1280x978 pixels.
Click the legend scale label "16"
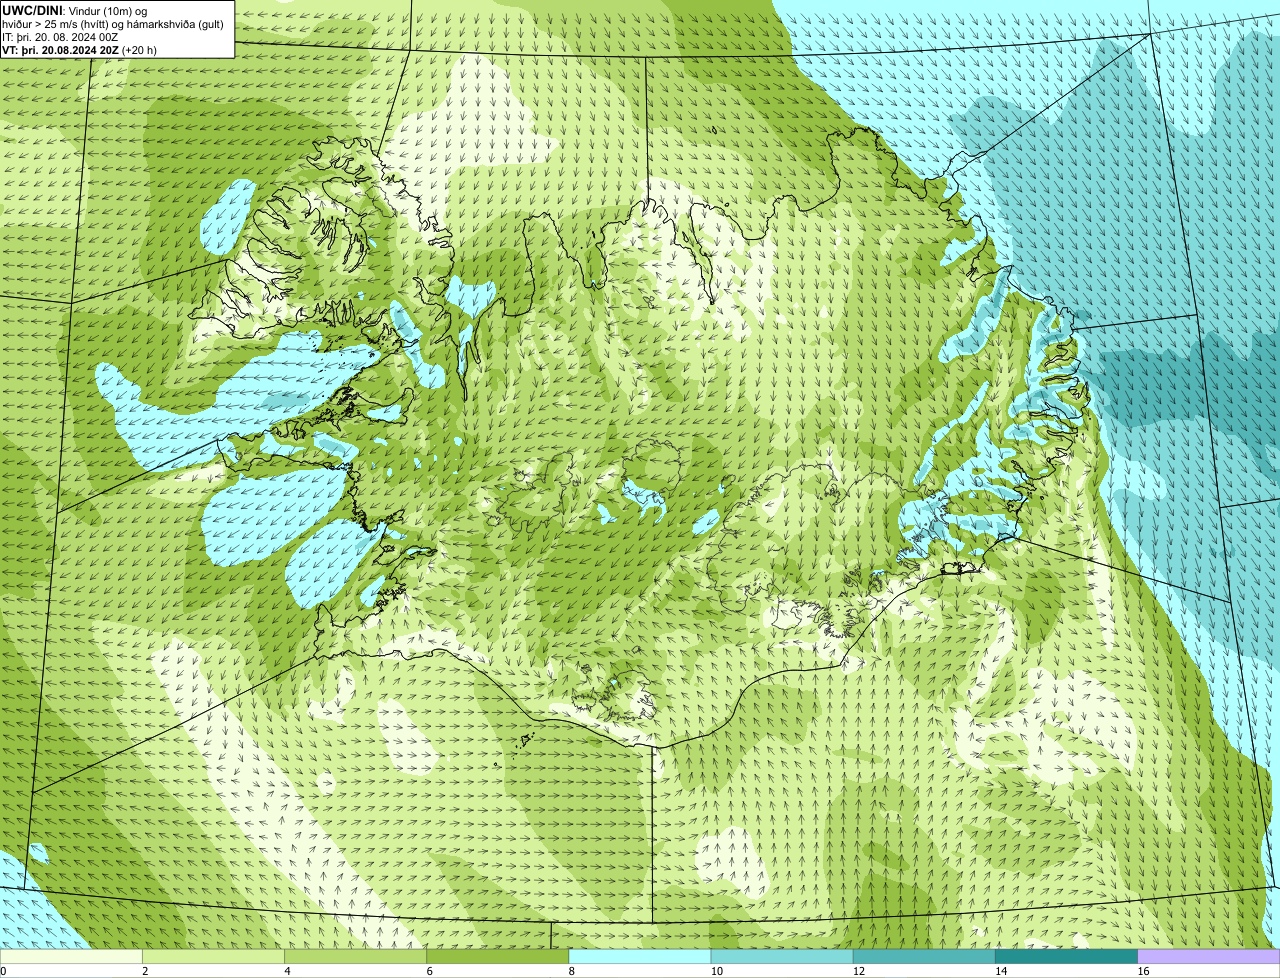1143,971
